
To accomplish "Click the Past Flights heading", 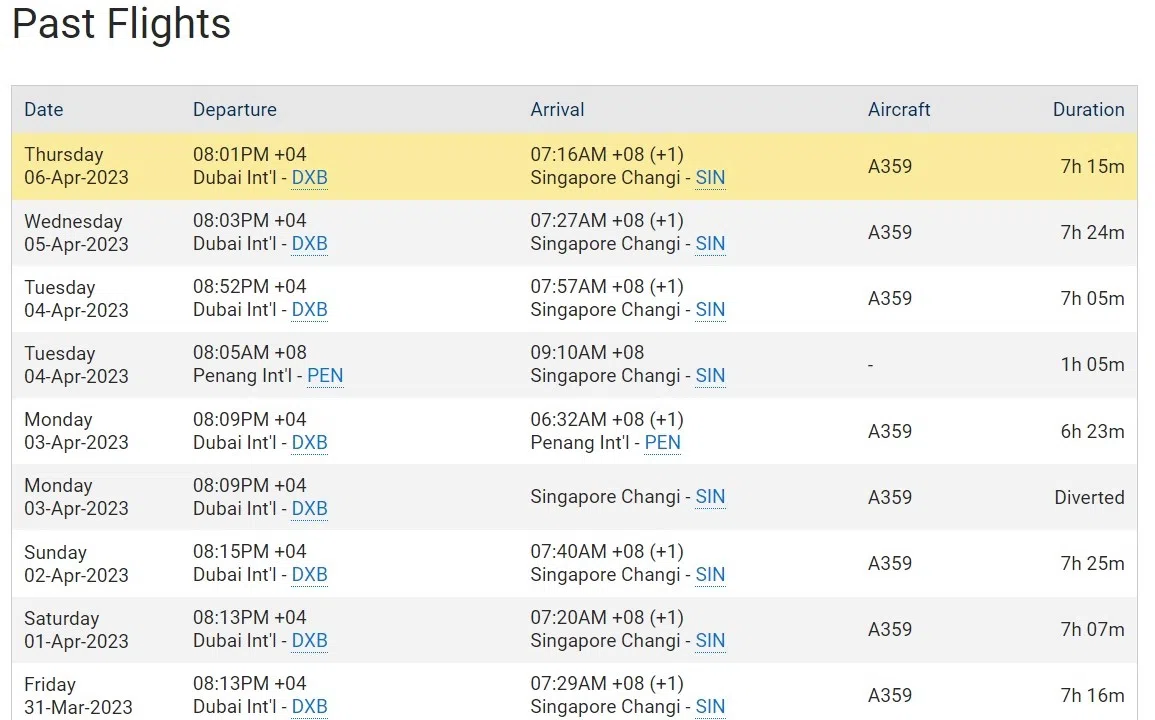I will coord(121,24).
